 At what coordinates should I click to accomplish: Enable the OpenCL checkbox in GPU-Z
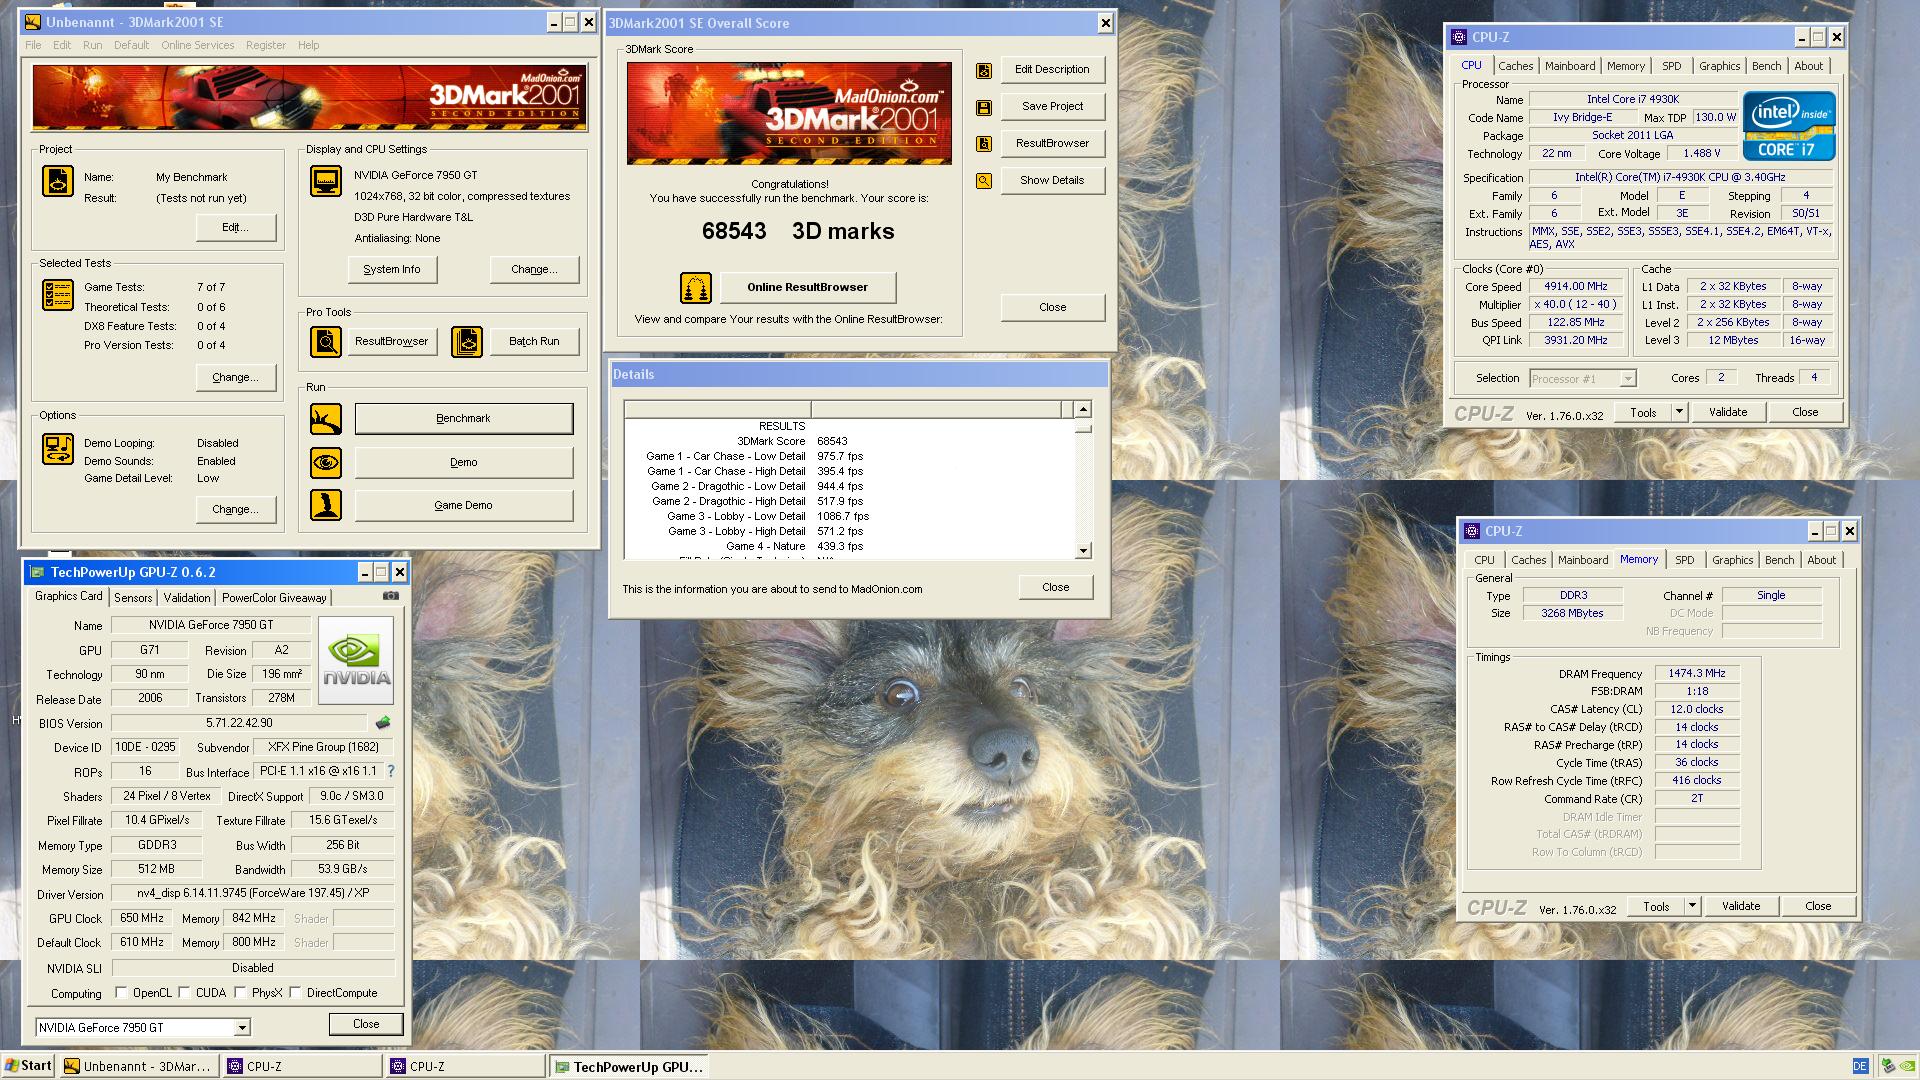point(122,993)
